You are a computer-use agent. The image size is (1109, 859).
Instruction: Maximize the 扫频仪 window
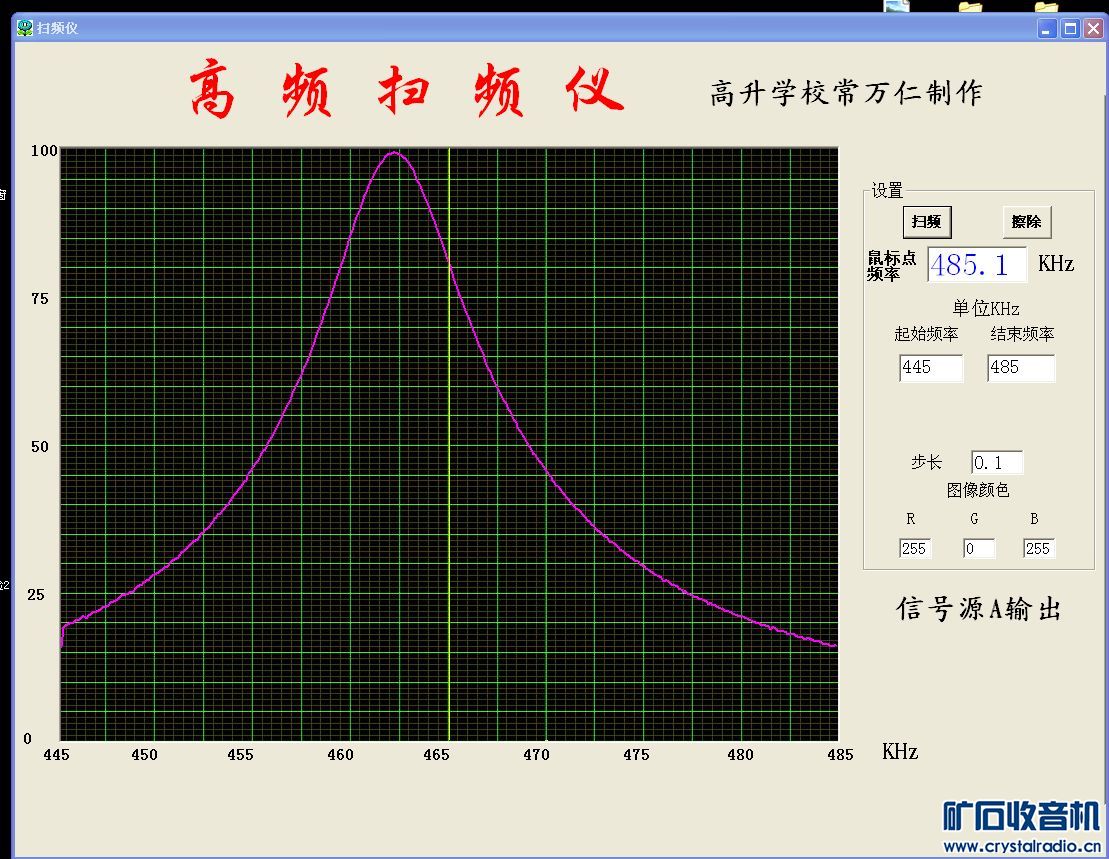[1070, 29]
